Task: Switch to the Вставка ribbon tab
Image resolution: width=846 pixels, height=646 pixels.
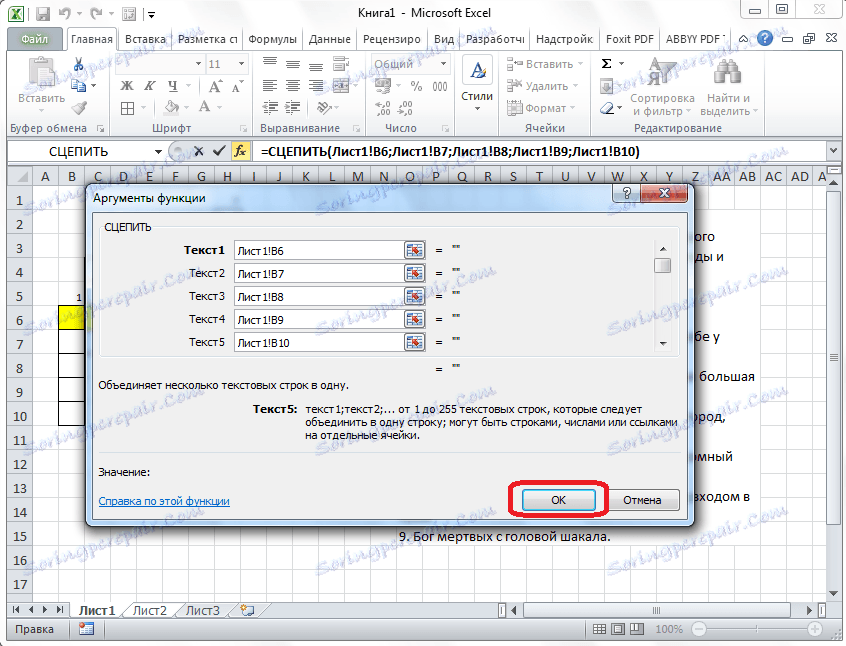Action: [x=145, y=39]
